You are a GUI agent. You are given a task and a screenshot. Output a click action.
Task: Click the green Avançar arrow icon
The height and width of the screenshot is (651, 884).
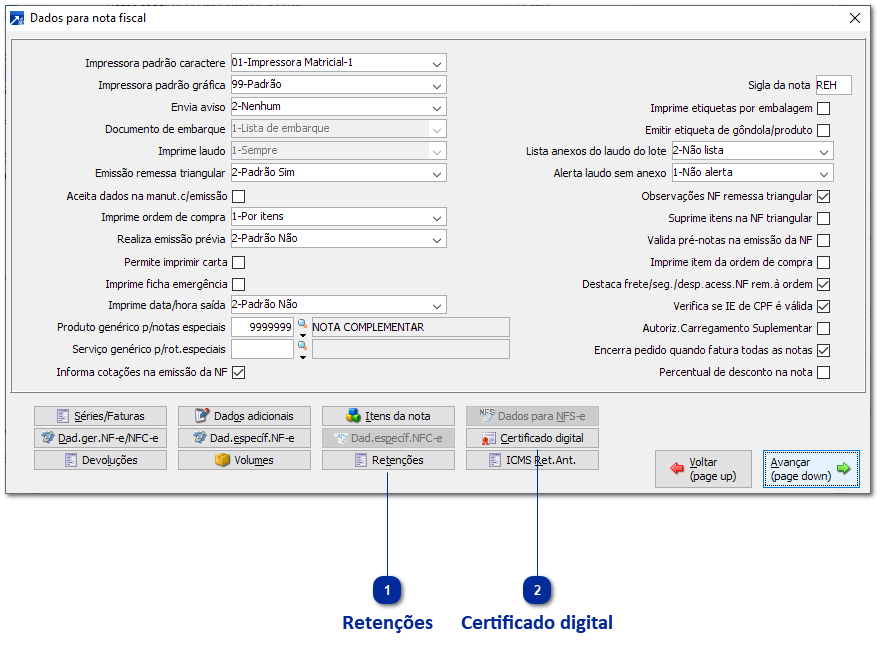tap(843, 468)
